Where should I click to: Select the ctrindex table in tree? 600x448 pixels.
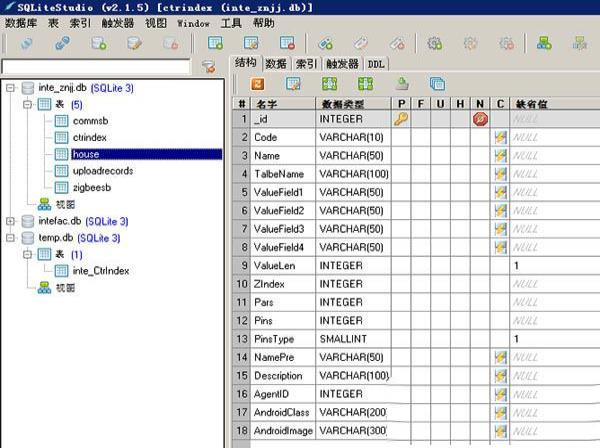tap(90, 137)
